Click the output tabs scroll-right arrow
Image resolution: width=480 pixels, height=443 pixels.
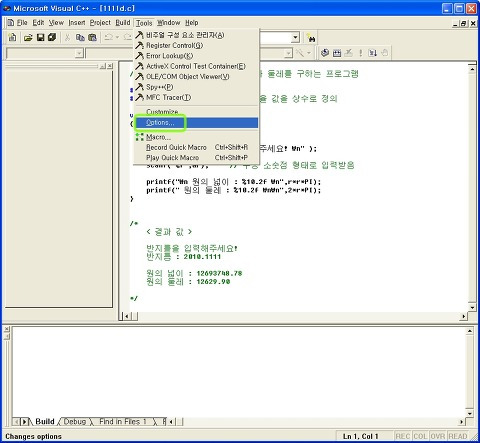click(x=24, y=422)
